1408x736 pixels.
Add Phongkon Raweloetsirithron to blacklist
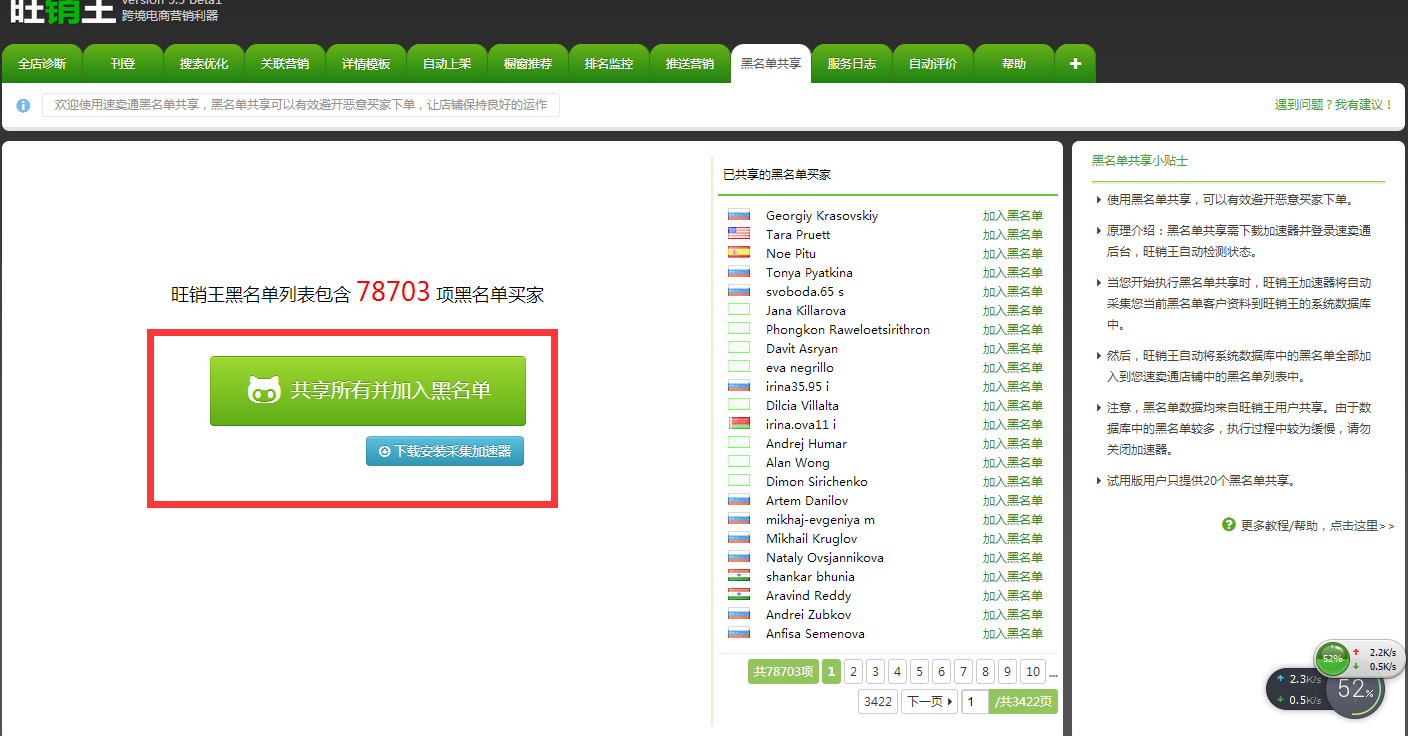[1012, 329]
